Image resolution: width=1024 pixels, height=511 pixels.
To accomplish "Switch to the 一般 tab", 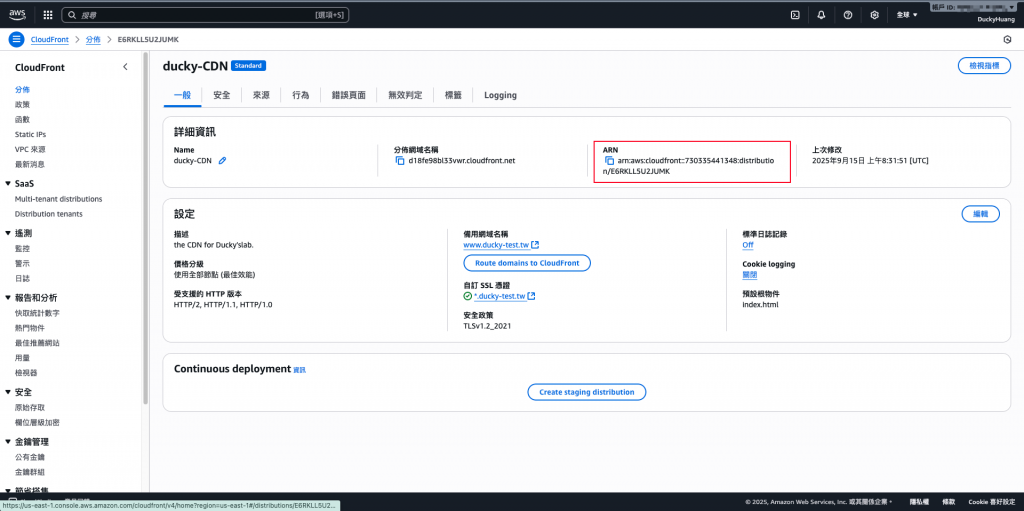I will coord(182,95).
